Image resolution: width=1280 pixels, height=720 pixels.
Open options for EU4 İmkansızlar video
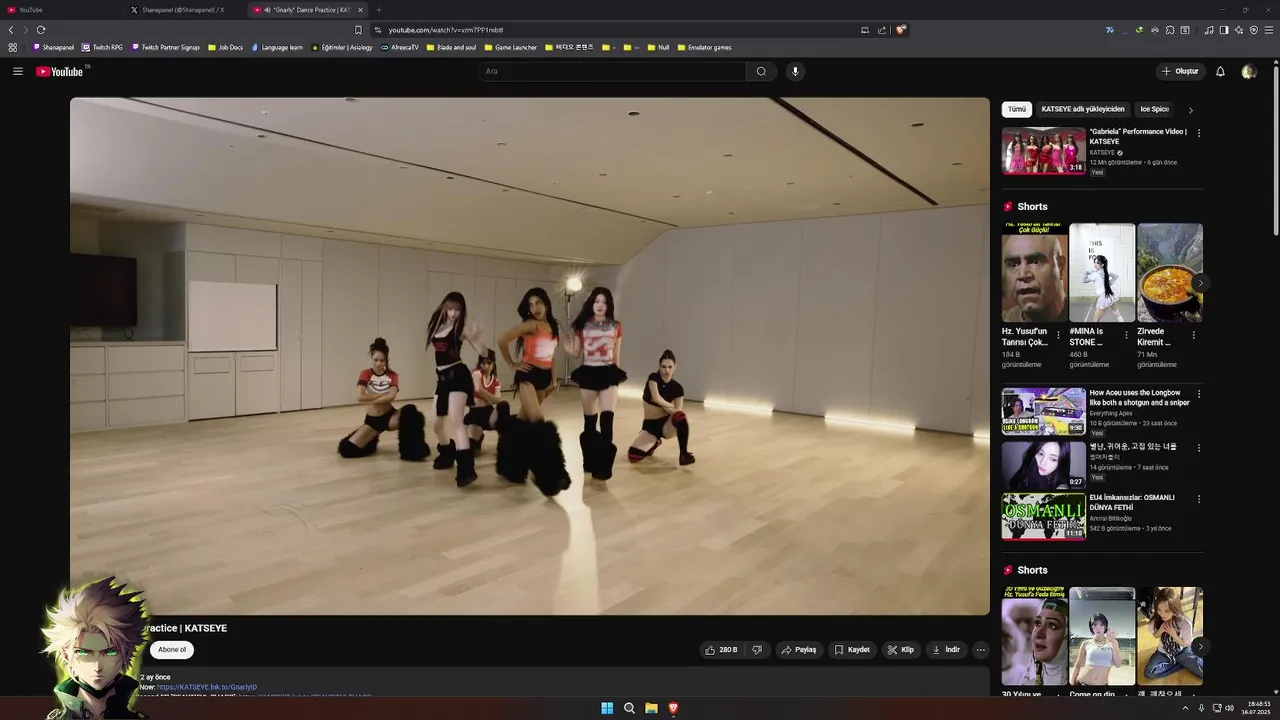pos(1199,499)
